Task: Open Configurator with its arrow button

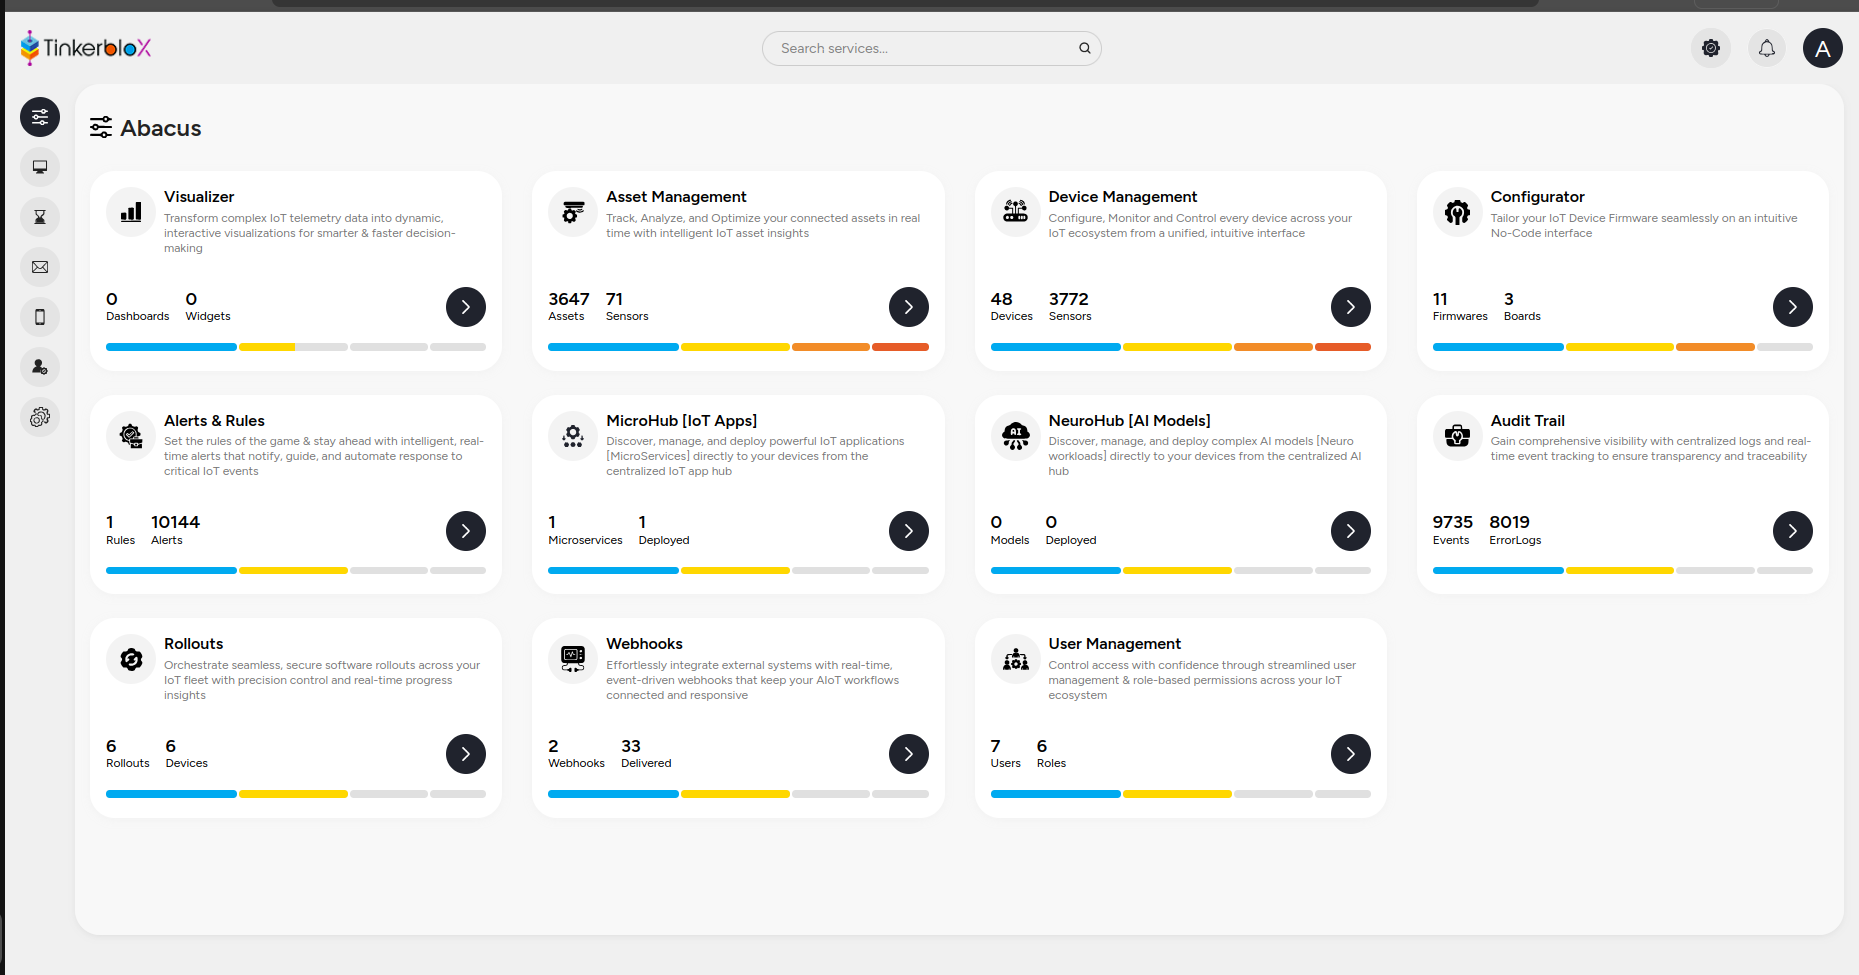Action: pos(1793,307)
